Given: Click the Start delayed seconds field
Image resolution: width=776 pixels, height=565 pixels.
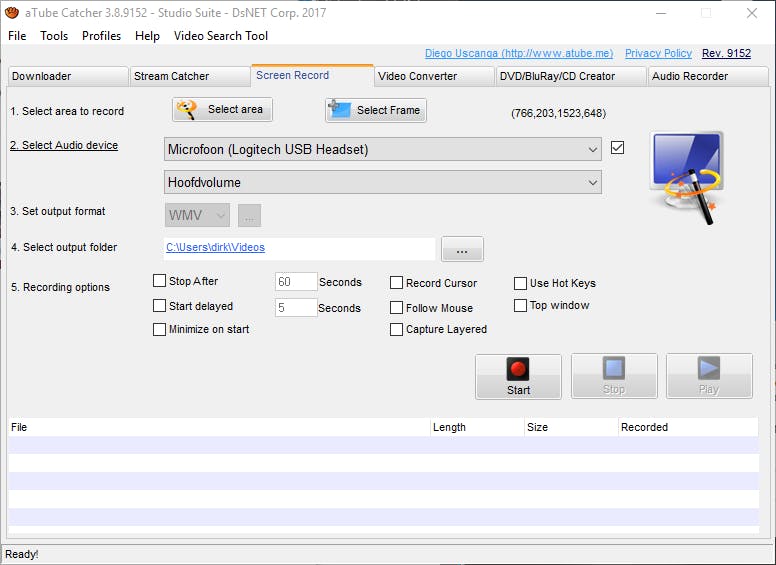Looking at the screenshot, I should coord(296,308).
